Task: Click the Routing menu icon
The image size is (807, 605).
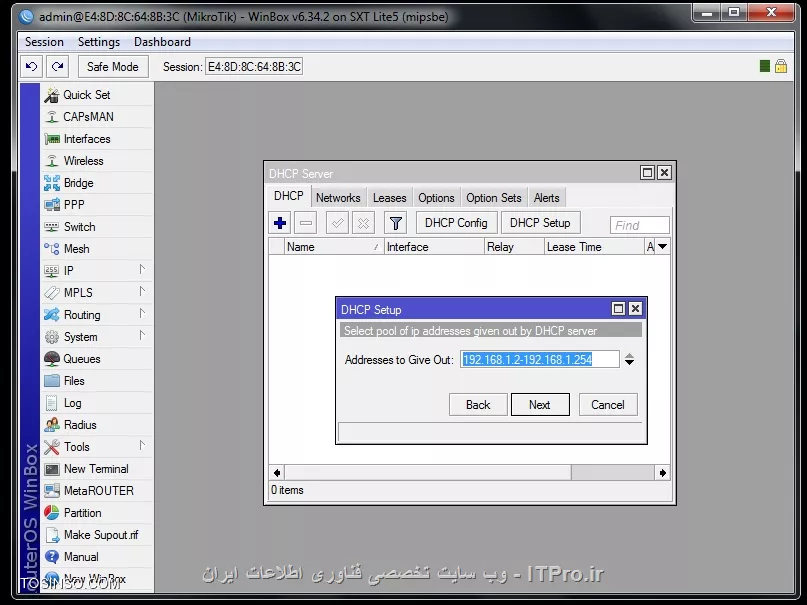Action: (x=51, y=315)
